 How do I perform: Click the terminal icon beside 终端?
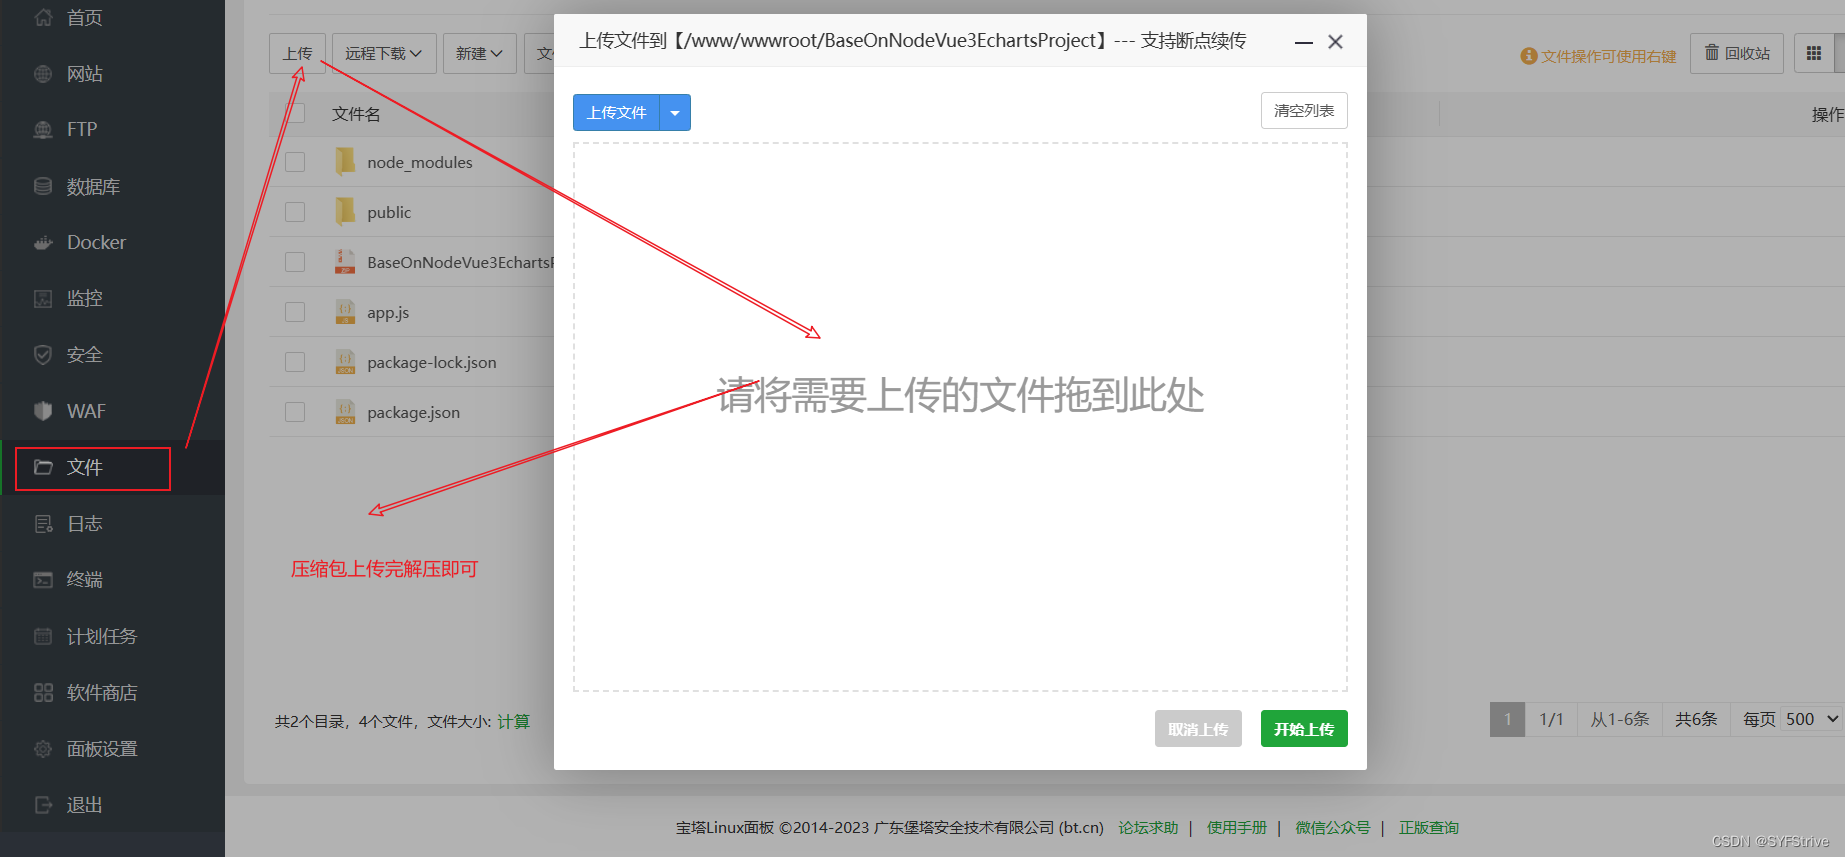click(43, 580)
